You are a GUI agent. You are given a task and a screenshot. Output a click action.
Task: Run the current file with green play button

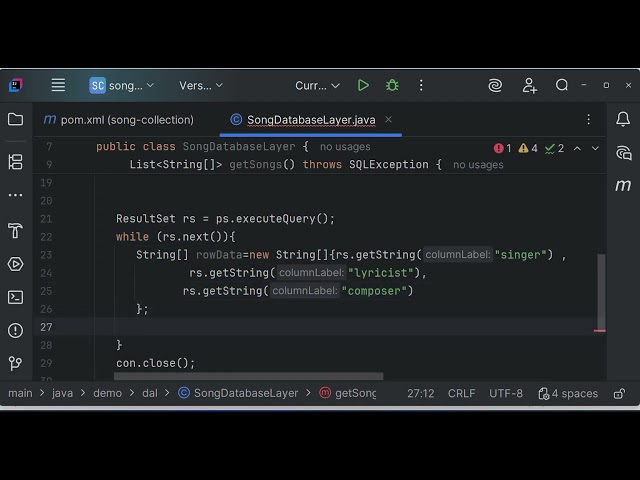coord(363,86)
